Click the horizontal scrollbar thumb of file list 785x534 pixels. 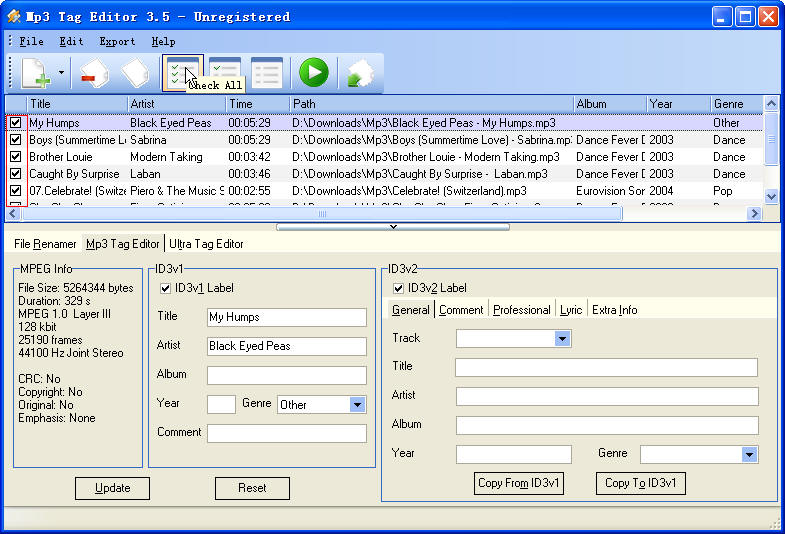[x=322, y=214]
